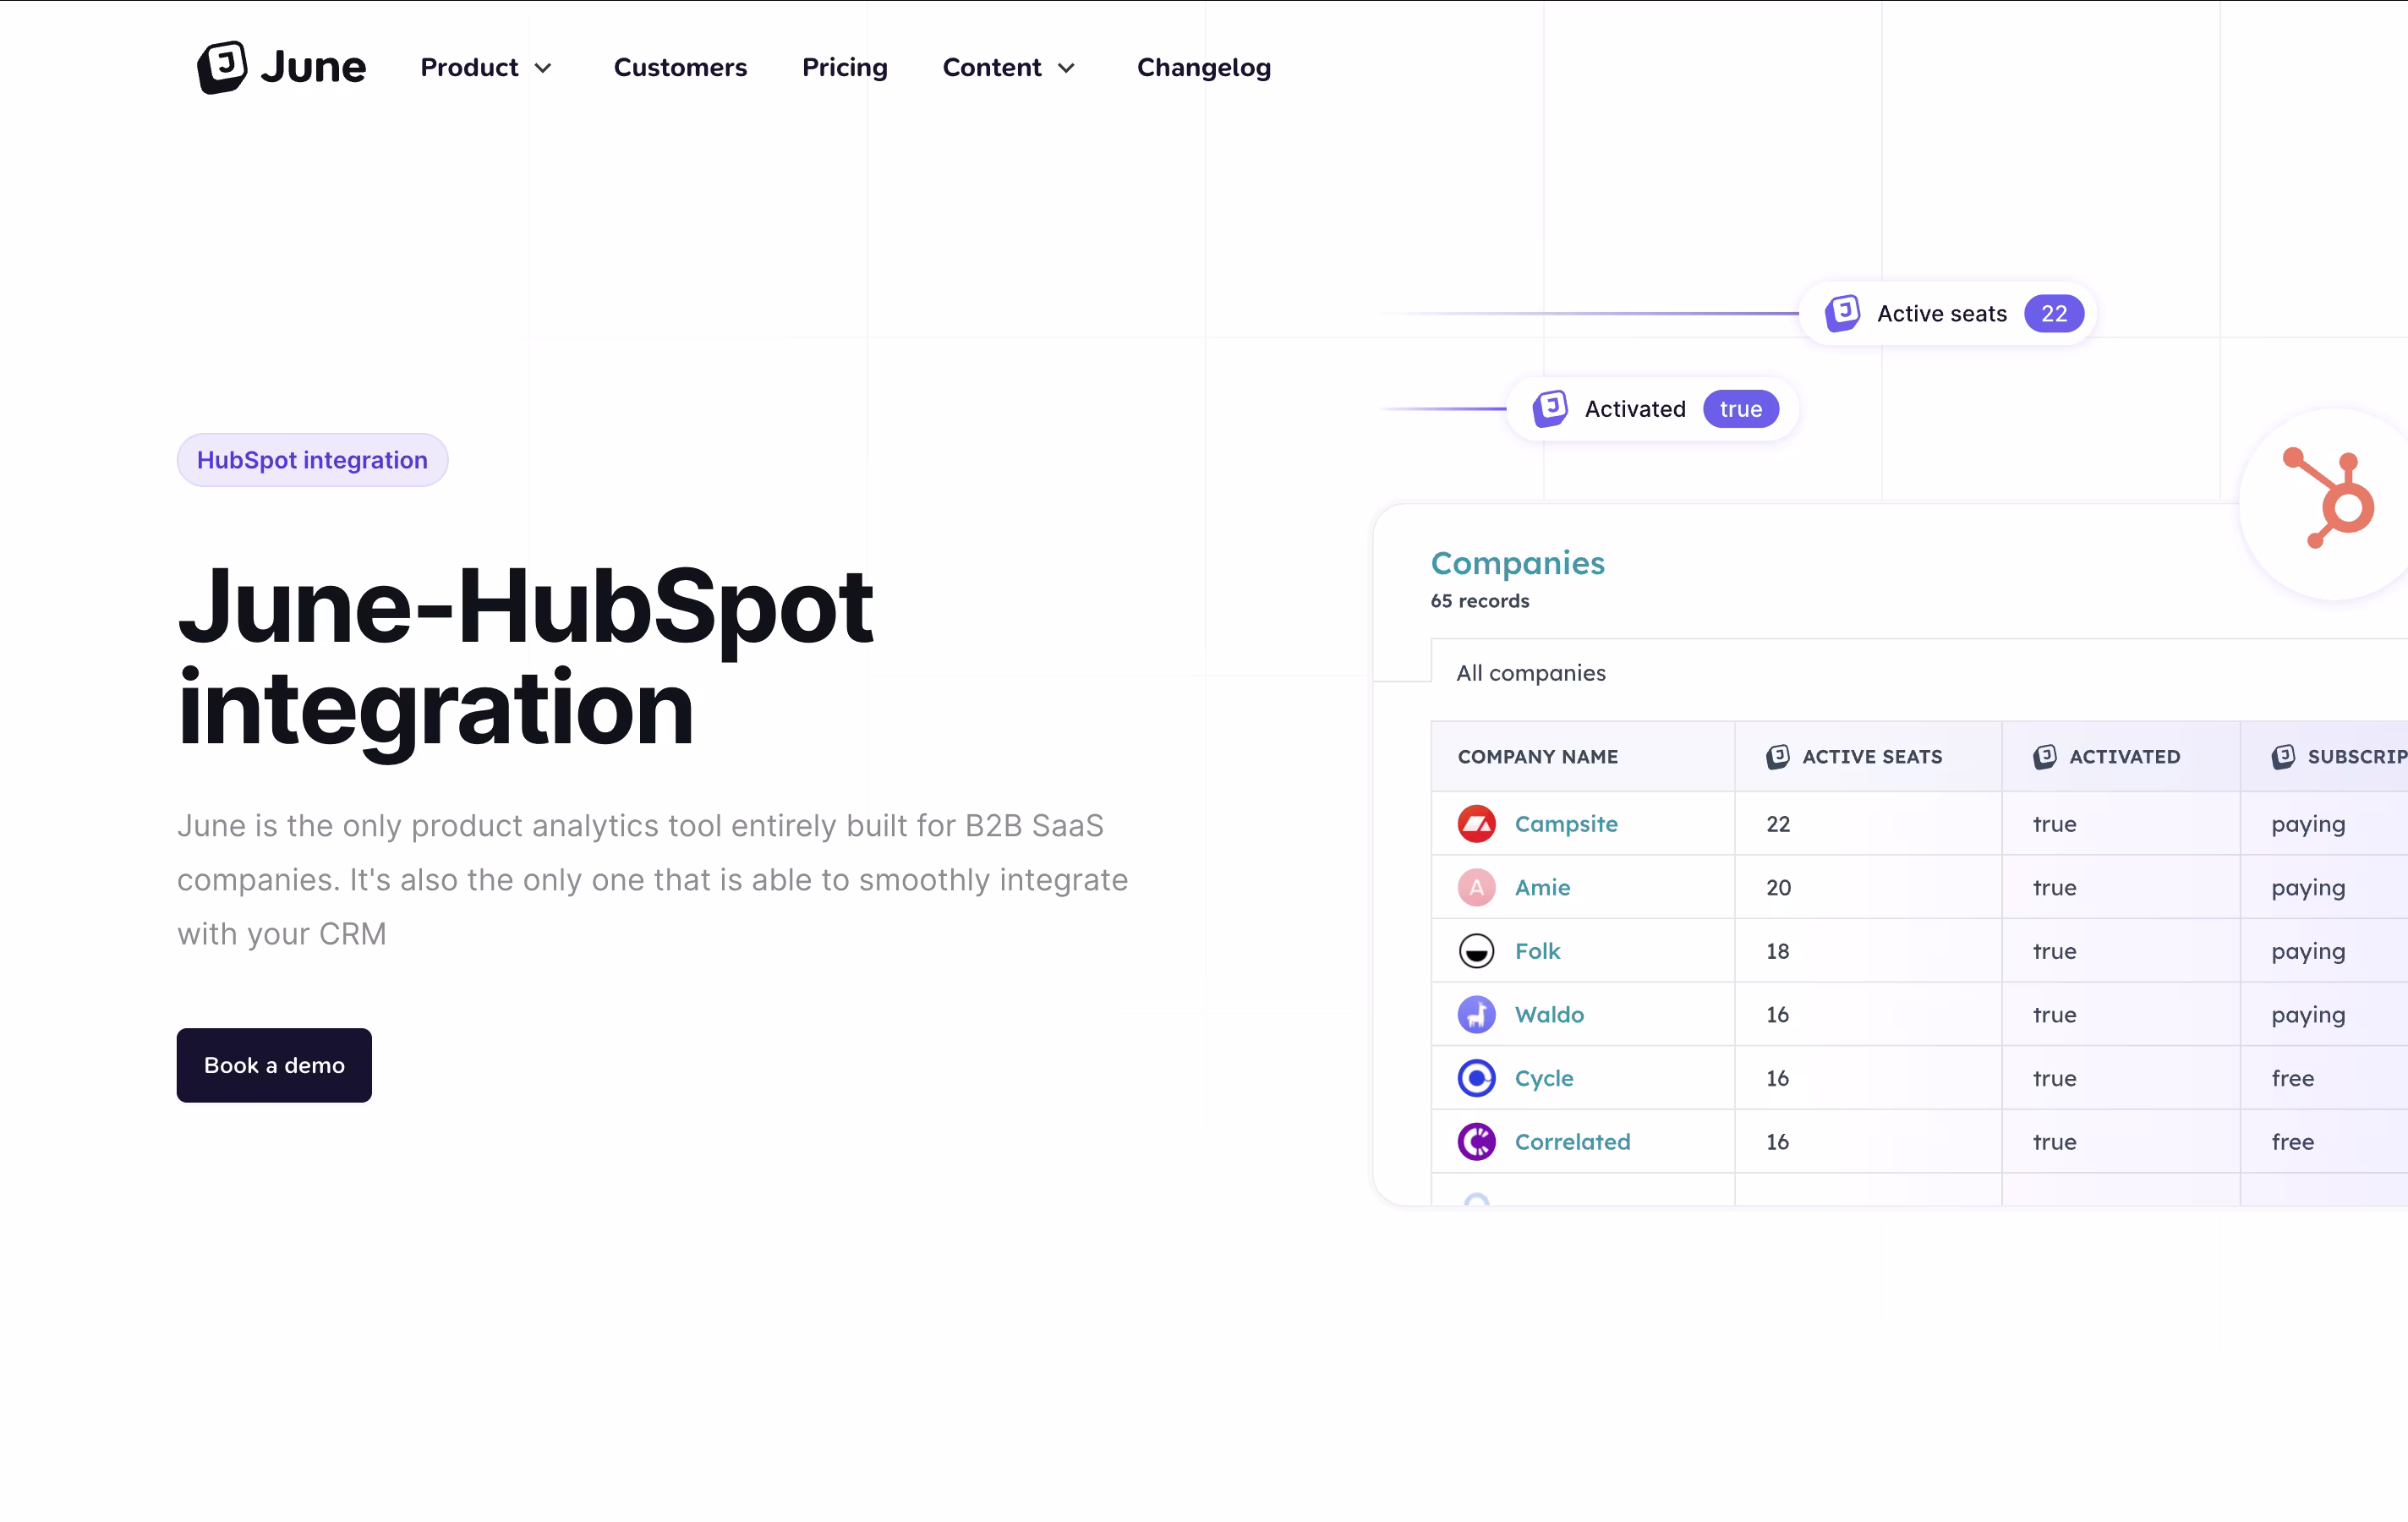Open the Product dropdown menu
The image size is (2408, 1522).
(486, 67)
